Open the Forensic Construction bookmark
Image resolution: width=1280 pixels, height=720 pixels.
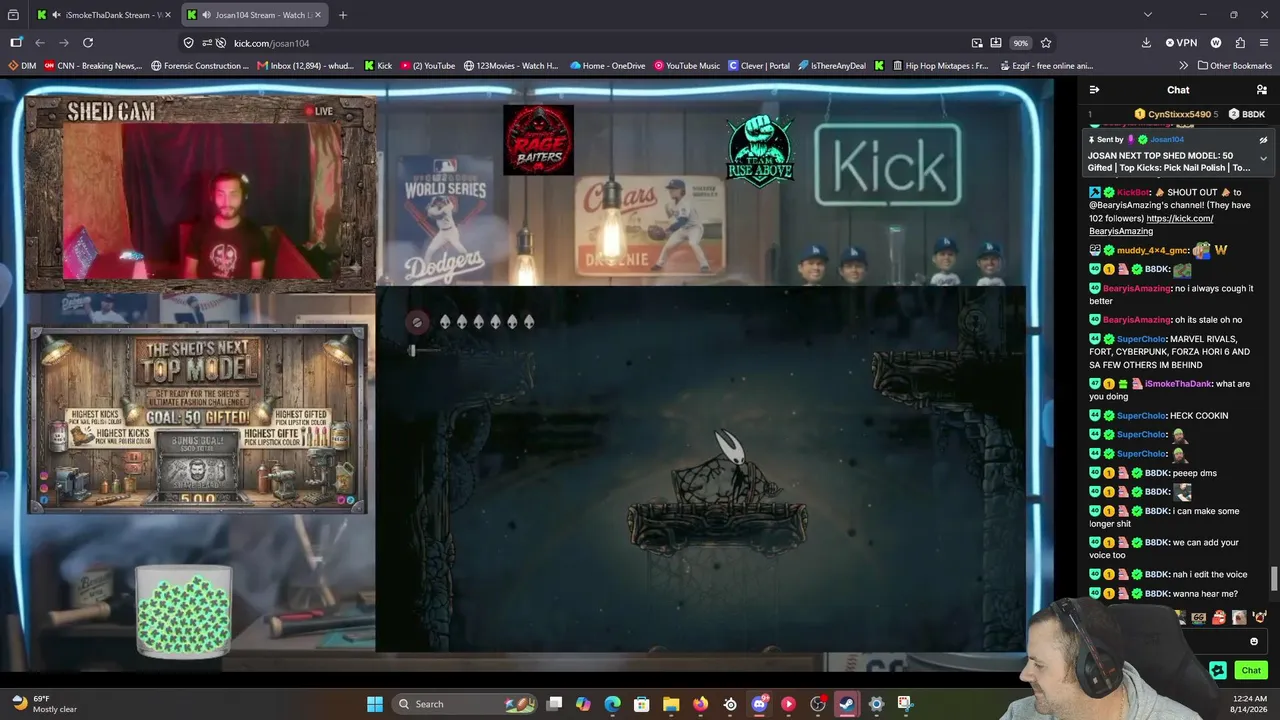pyautogui.click(x=200, y=66)
